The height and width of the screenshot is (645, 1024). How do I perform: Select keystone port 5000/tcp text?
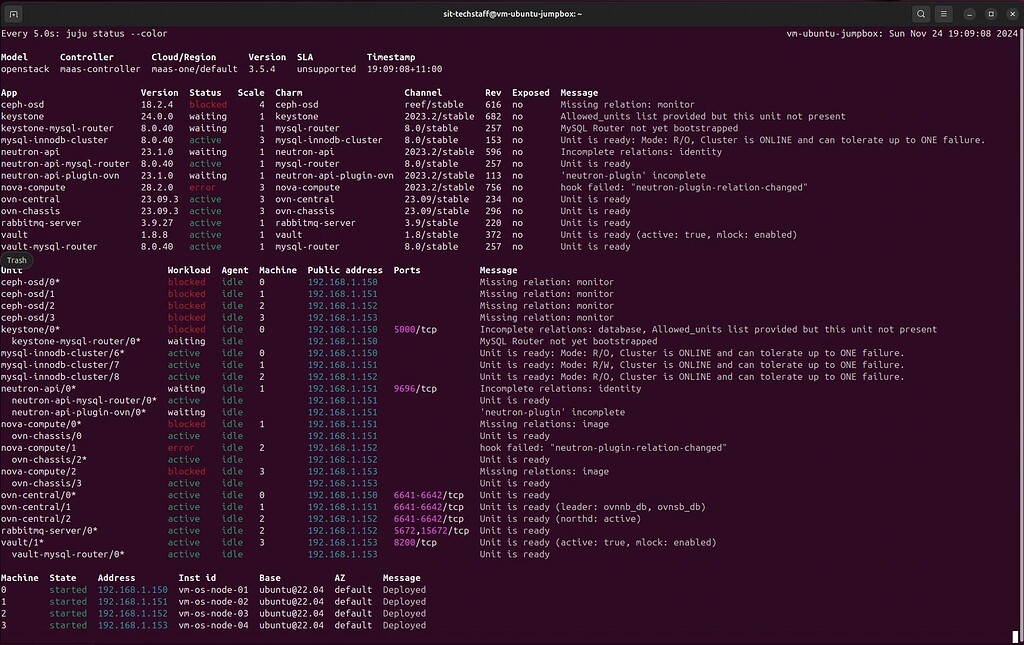click(x=415, y=330)
